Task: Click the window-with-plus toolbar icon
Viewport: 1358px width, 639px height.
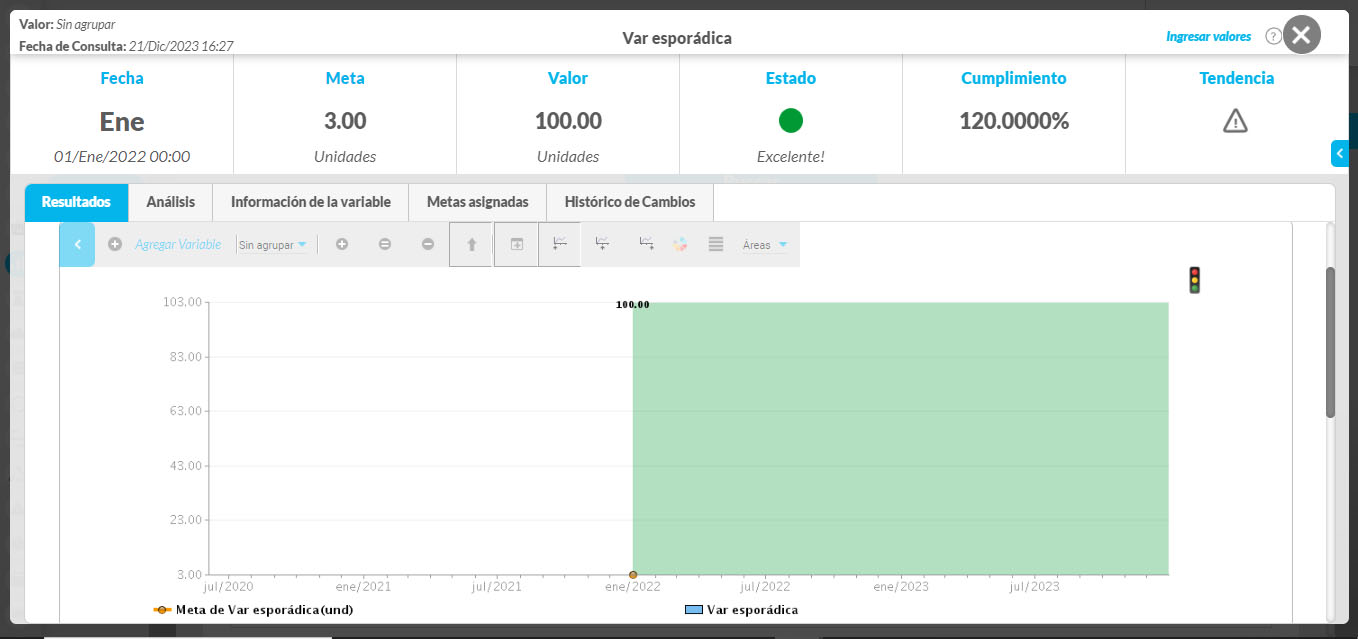Action: [x=517, y=244]
